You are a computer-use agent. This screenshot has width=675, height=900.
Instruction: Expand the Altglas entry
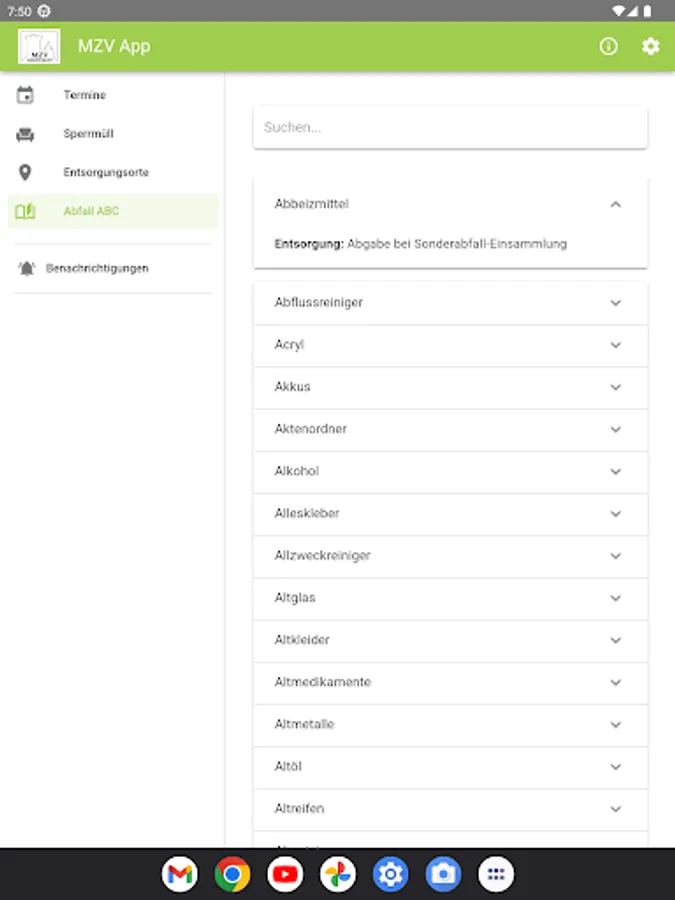click(615, 598)
